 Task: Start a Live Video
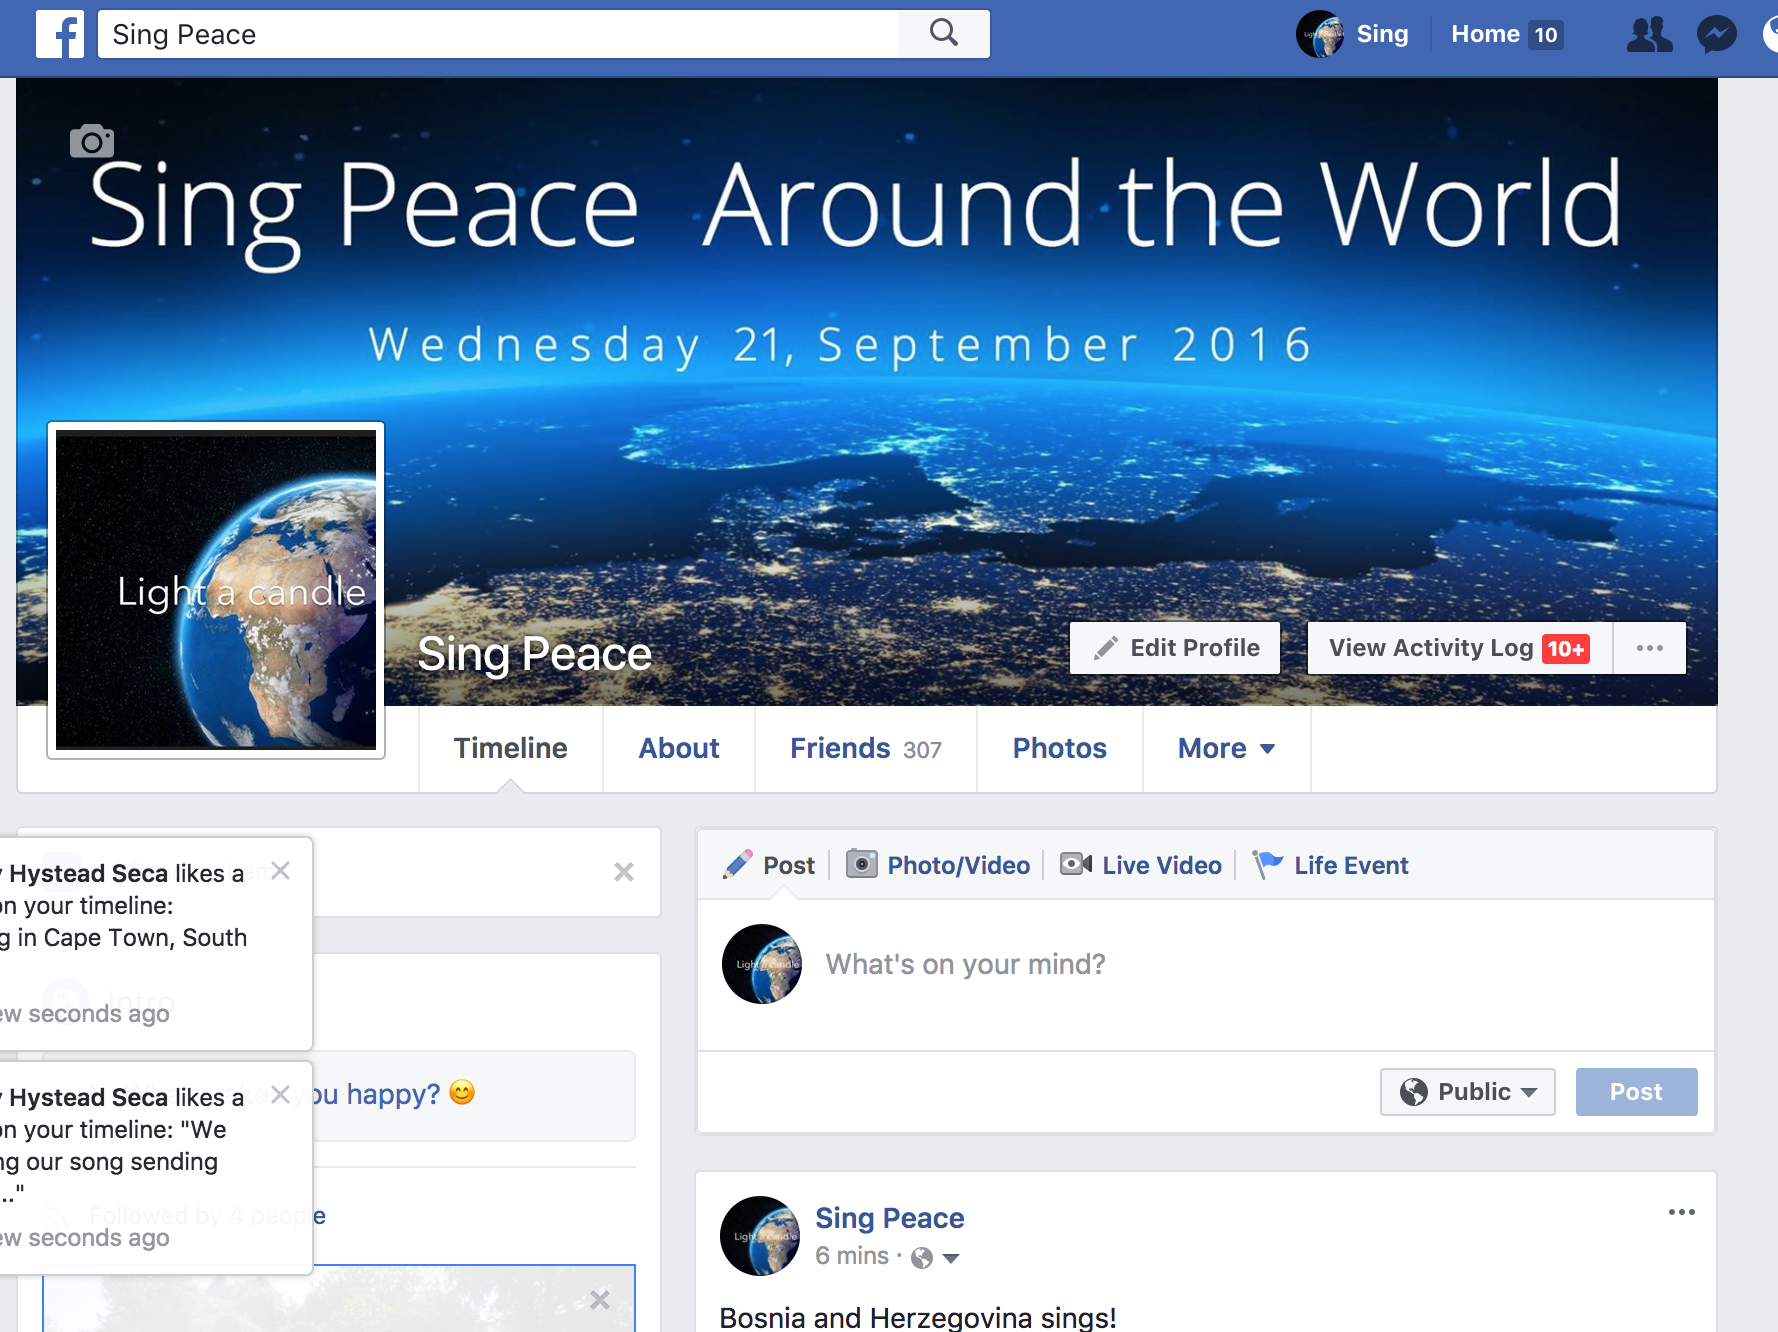[x=1141, y=865]
